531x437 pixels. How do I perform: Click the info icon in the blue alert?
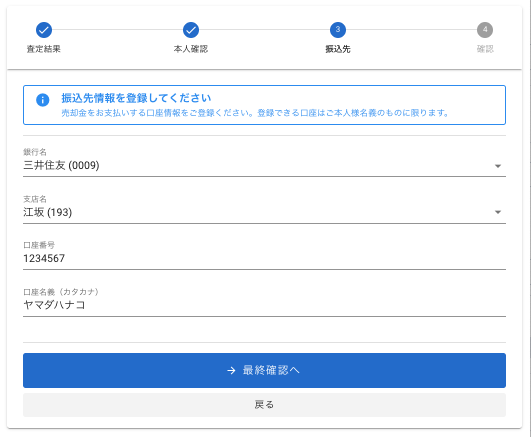tap(43, 100)
